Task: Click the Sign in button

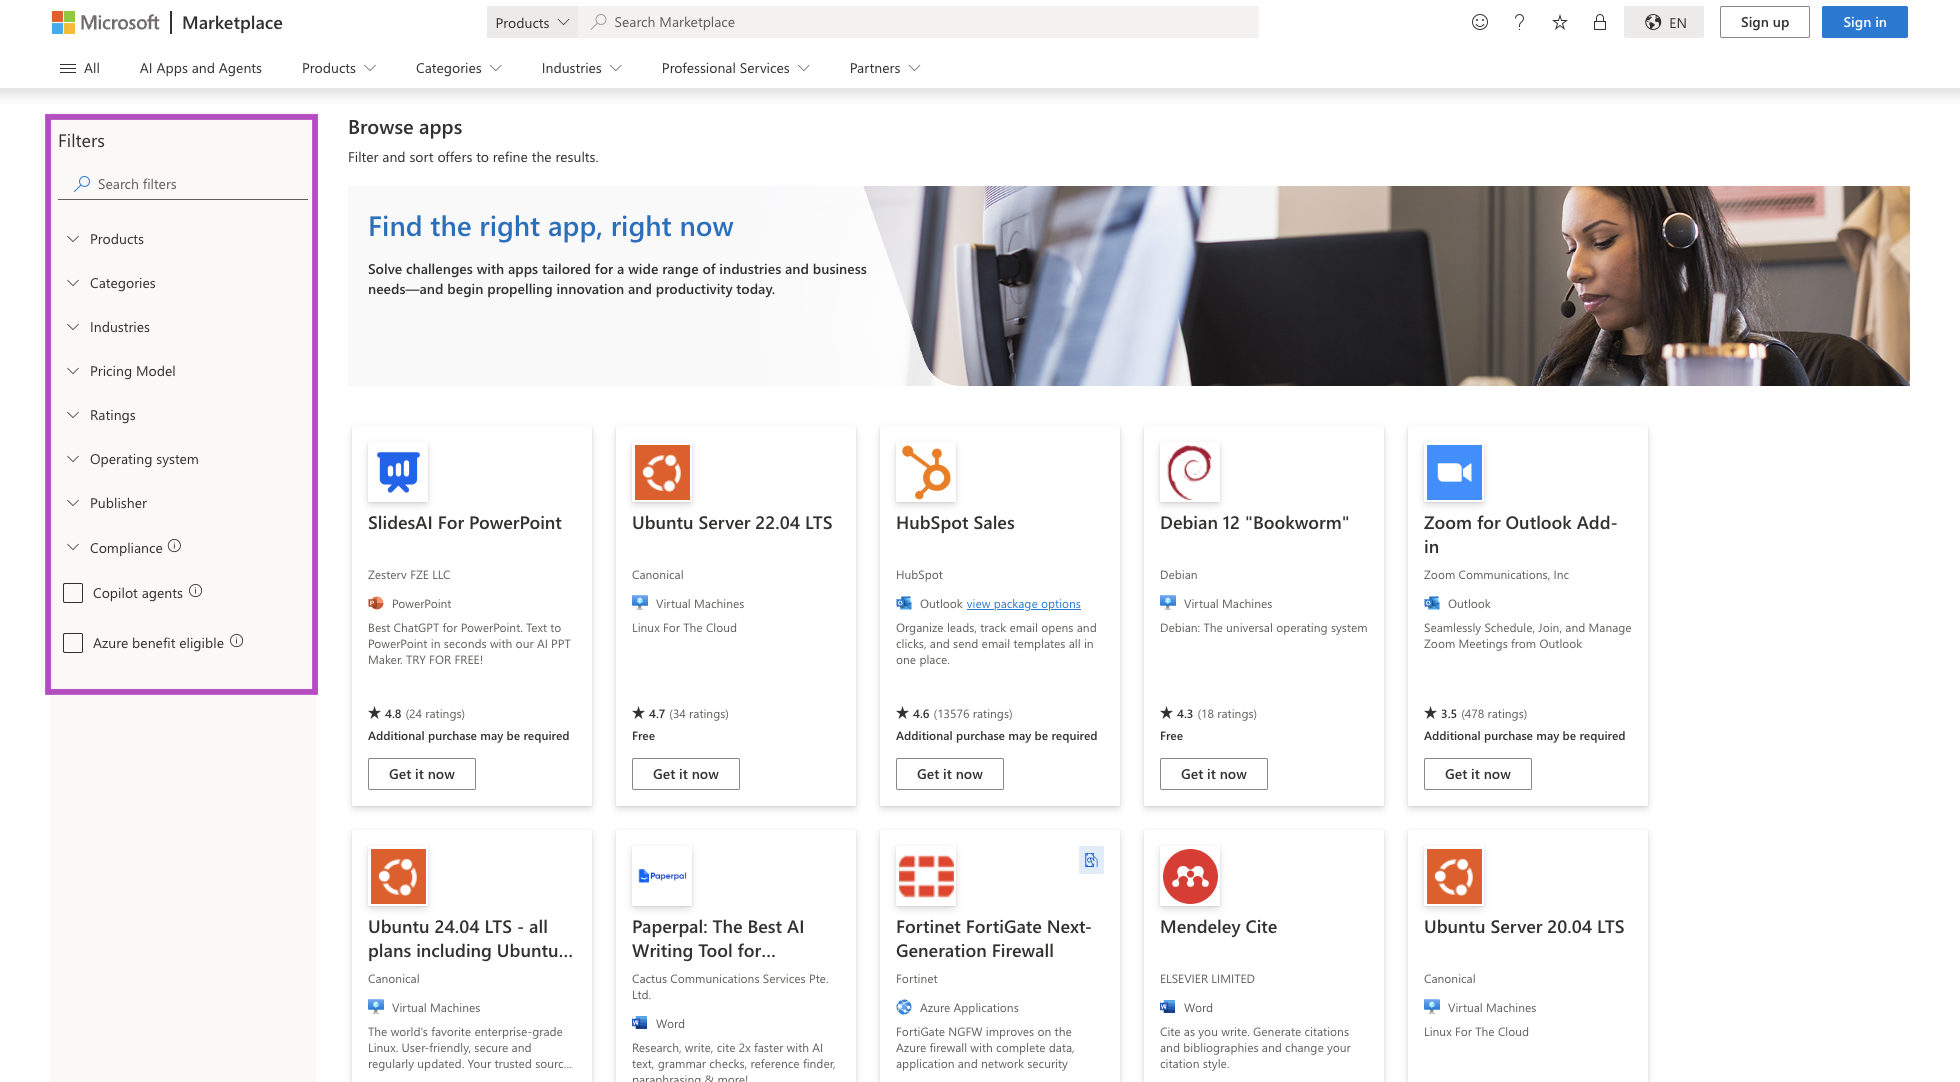Action: pos(1864,22)
